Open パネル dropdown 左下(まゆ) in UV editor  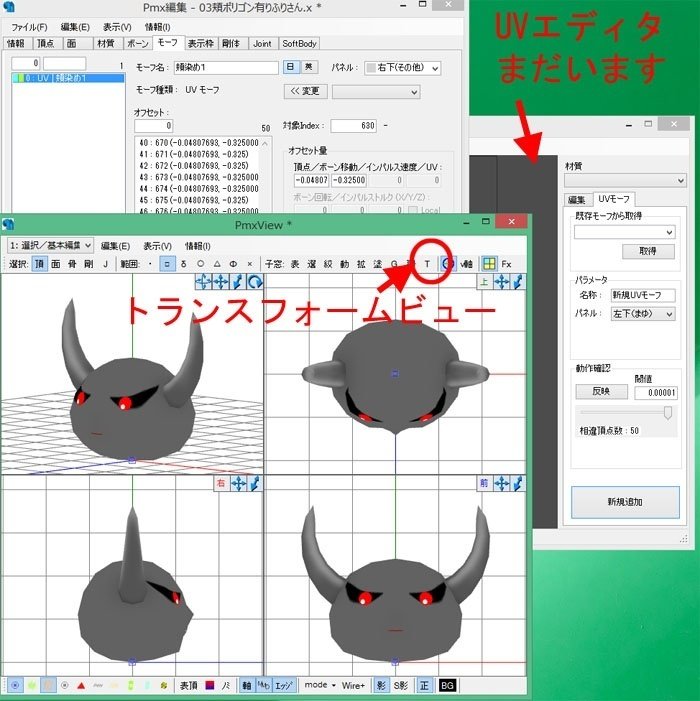[x=643, y=314]
